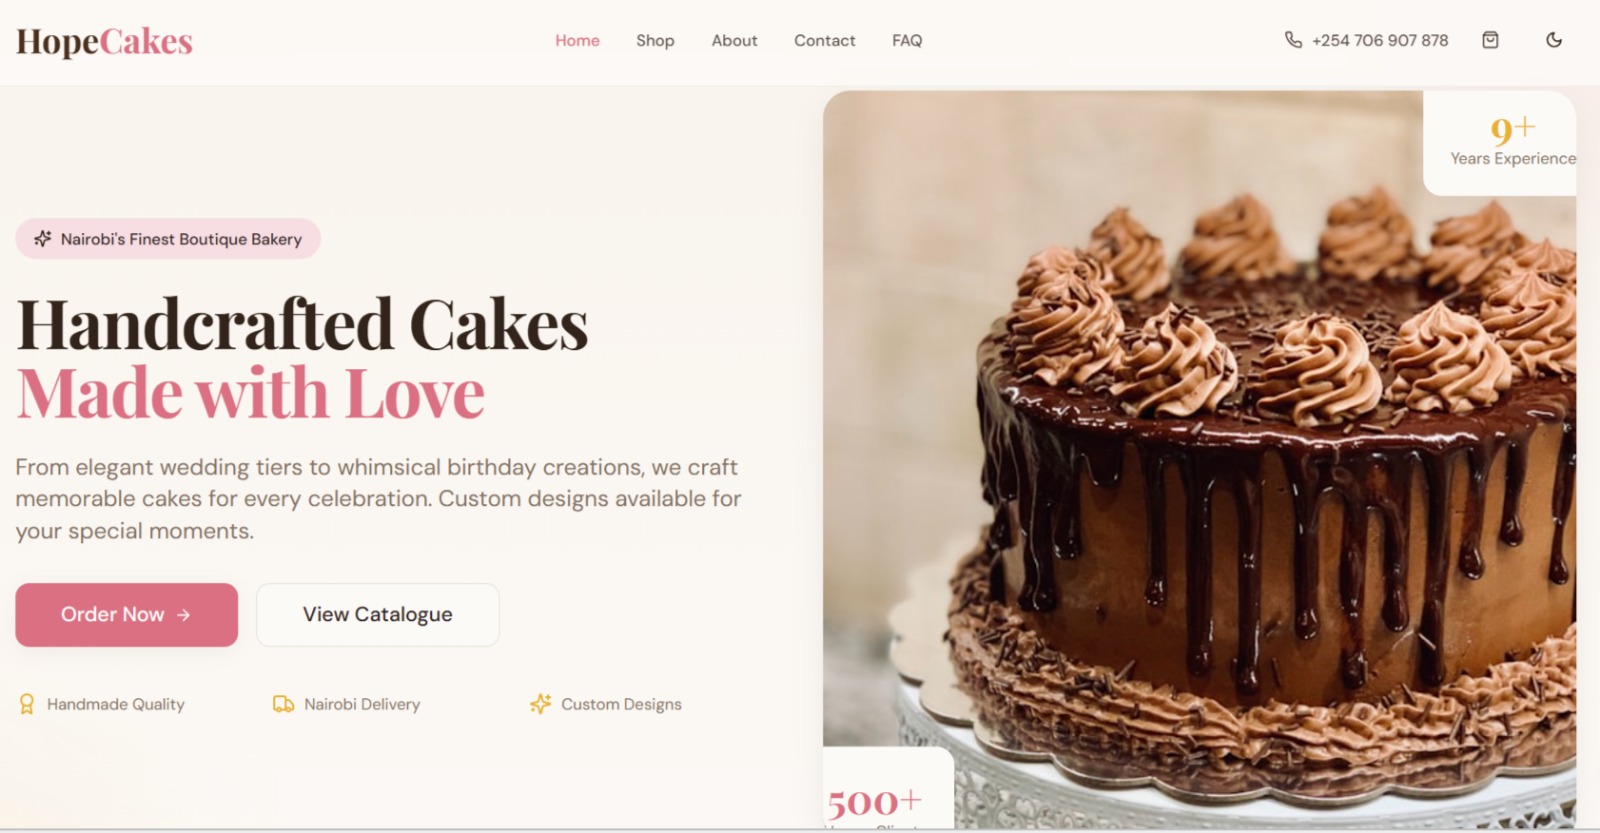Visit the FAQ page
This screenshot has height=833, width=1600.
point(907,40)
